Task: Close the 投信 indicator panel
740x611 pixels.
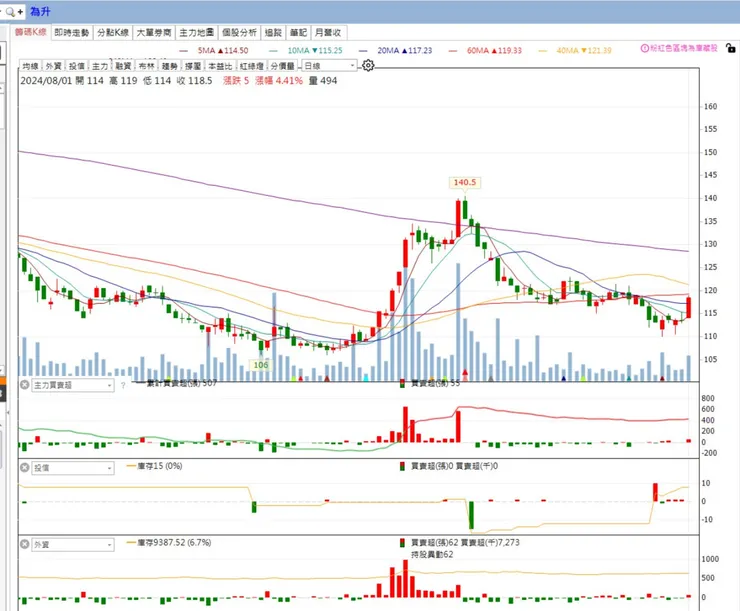Action: coord(25,468)
